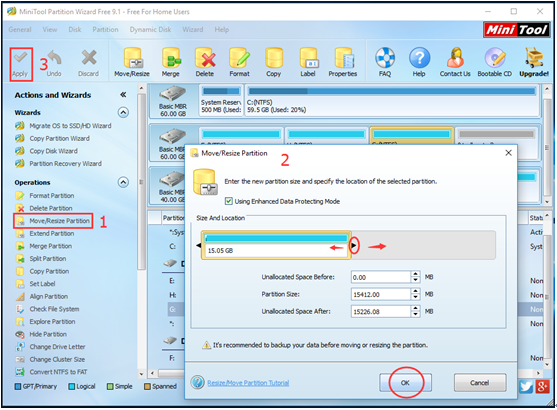Image resolution: width=557 pixels, height=410 pixels.
Task: Select the Format toolbar icon
Action: click(x=239, y=63)
